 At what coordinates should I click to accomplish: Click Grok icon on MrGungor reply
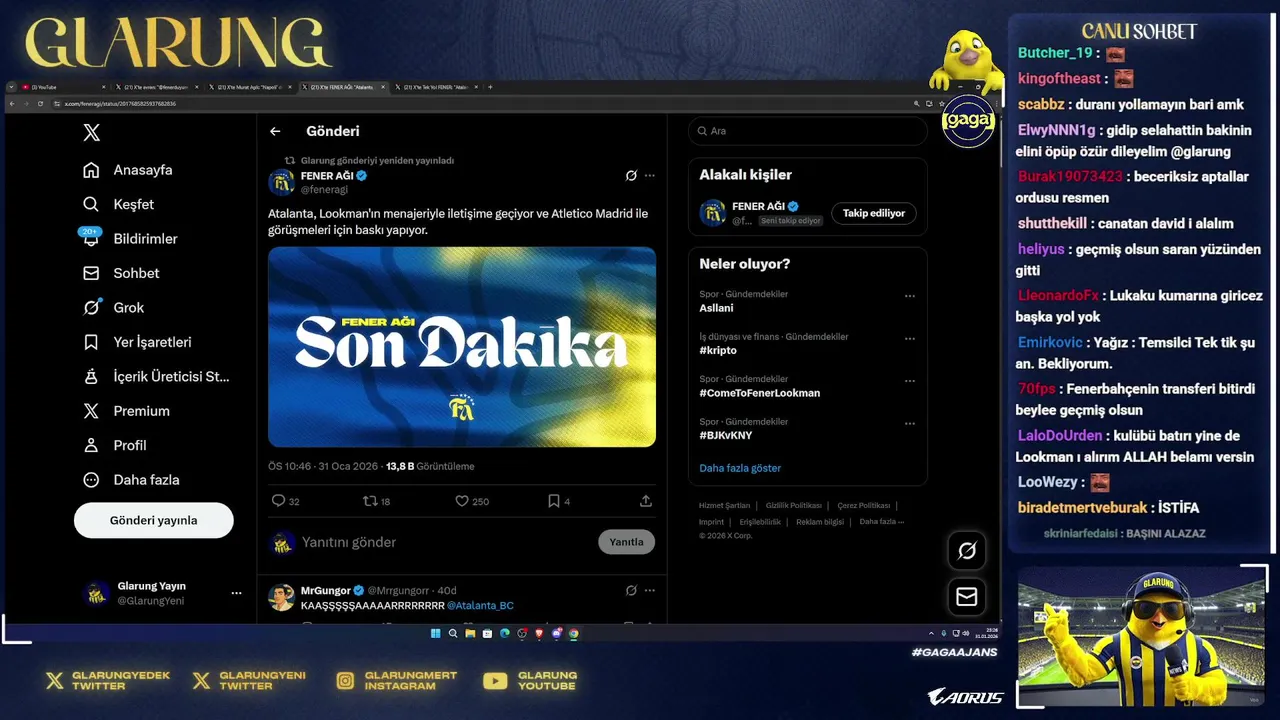(x=631, y=591)
